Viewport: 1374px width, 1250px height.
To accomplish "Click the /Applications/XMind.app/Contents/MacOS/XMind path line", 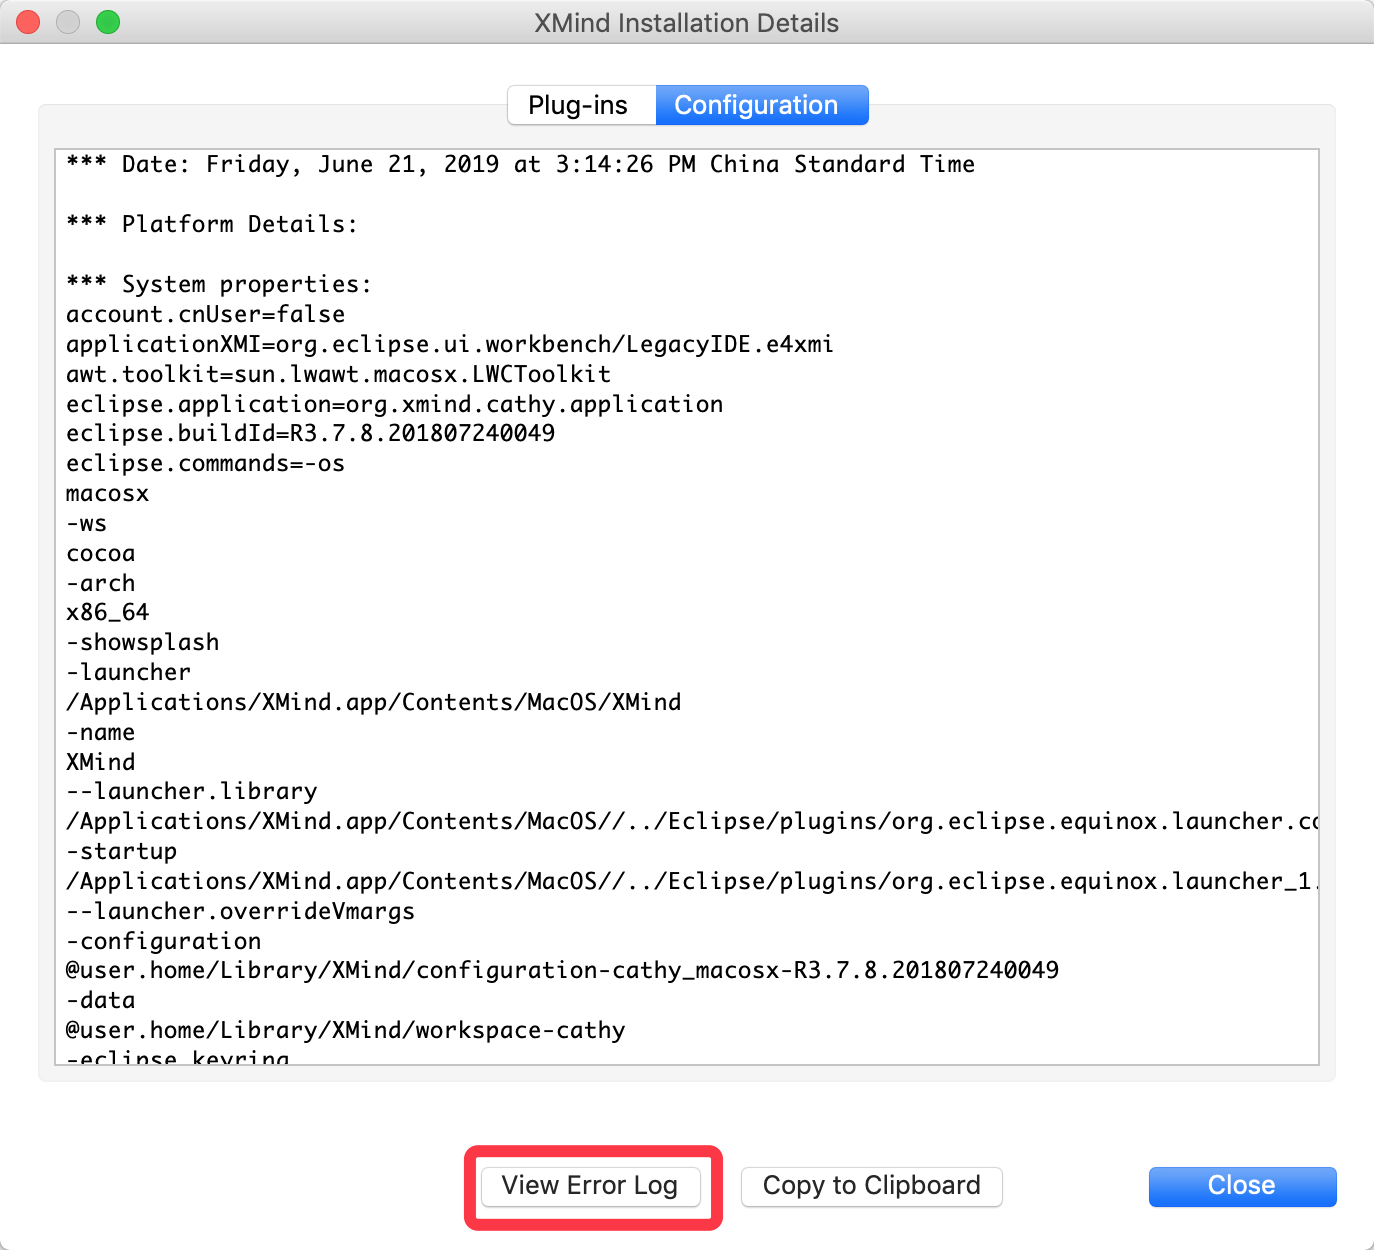I will (374, 702).
